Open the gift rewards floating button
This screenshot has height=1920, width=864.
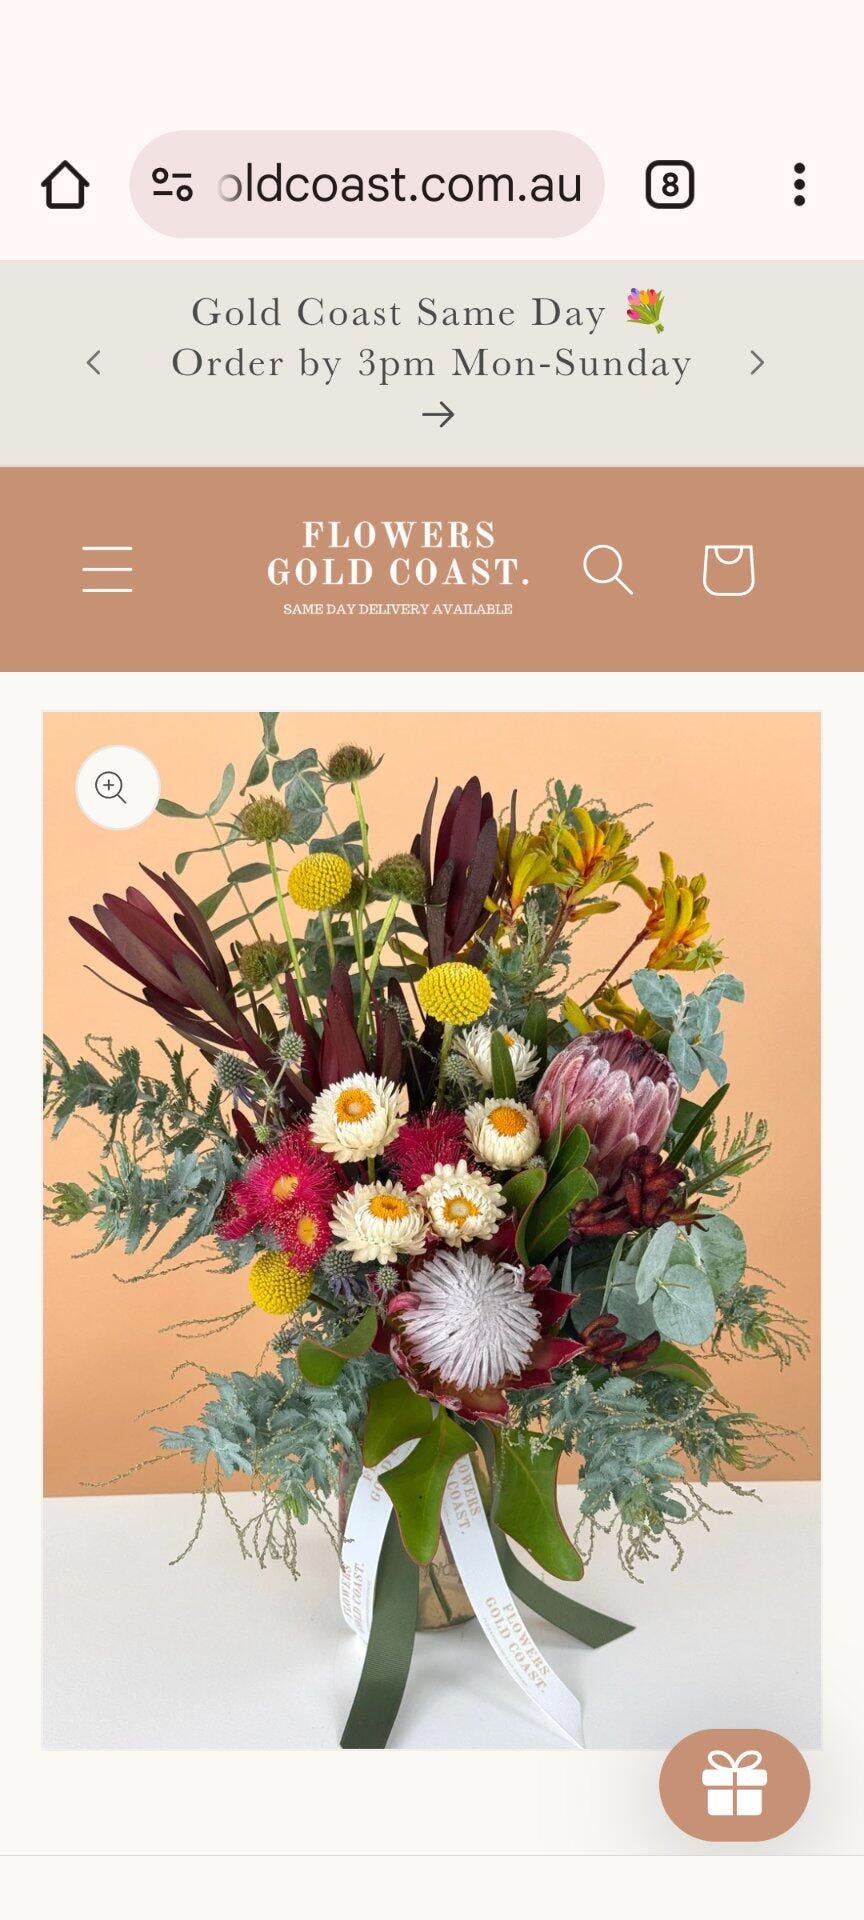(734, 1785)
